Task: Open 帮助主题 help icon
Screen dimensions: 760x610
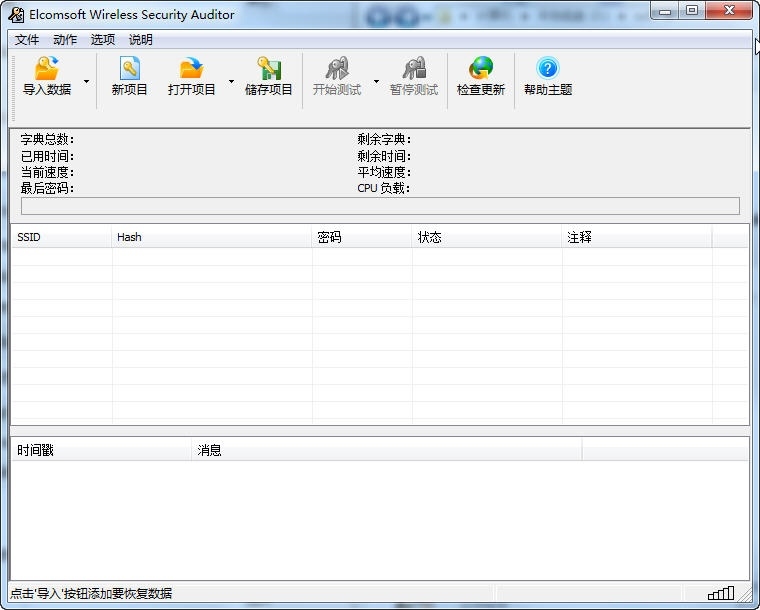Action: click(548, 68)
